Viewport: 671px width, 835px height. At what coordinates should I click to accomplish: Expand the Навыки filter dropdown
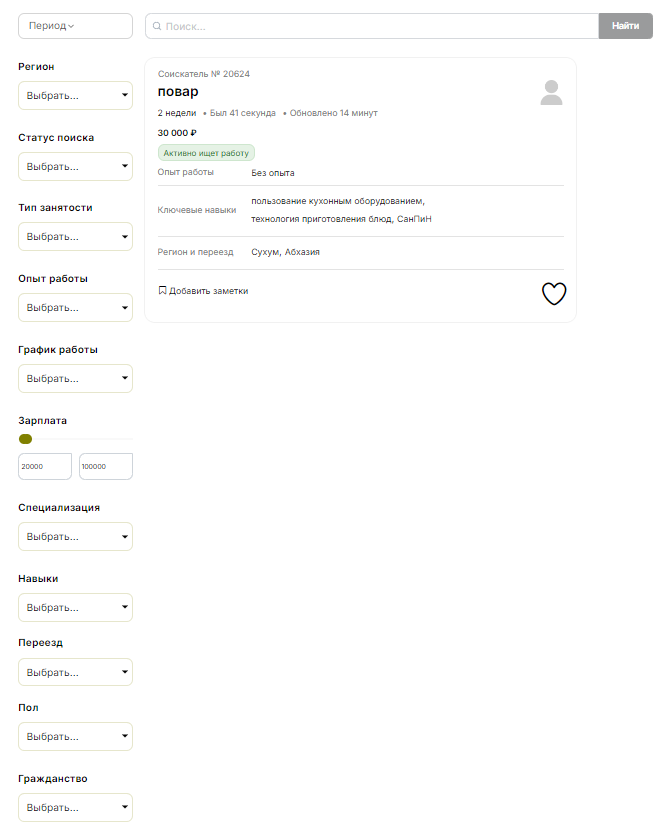(75, 608)
